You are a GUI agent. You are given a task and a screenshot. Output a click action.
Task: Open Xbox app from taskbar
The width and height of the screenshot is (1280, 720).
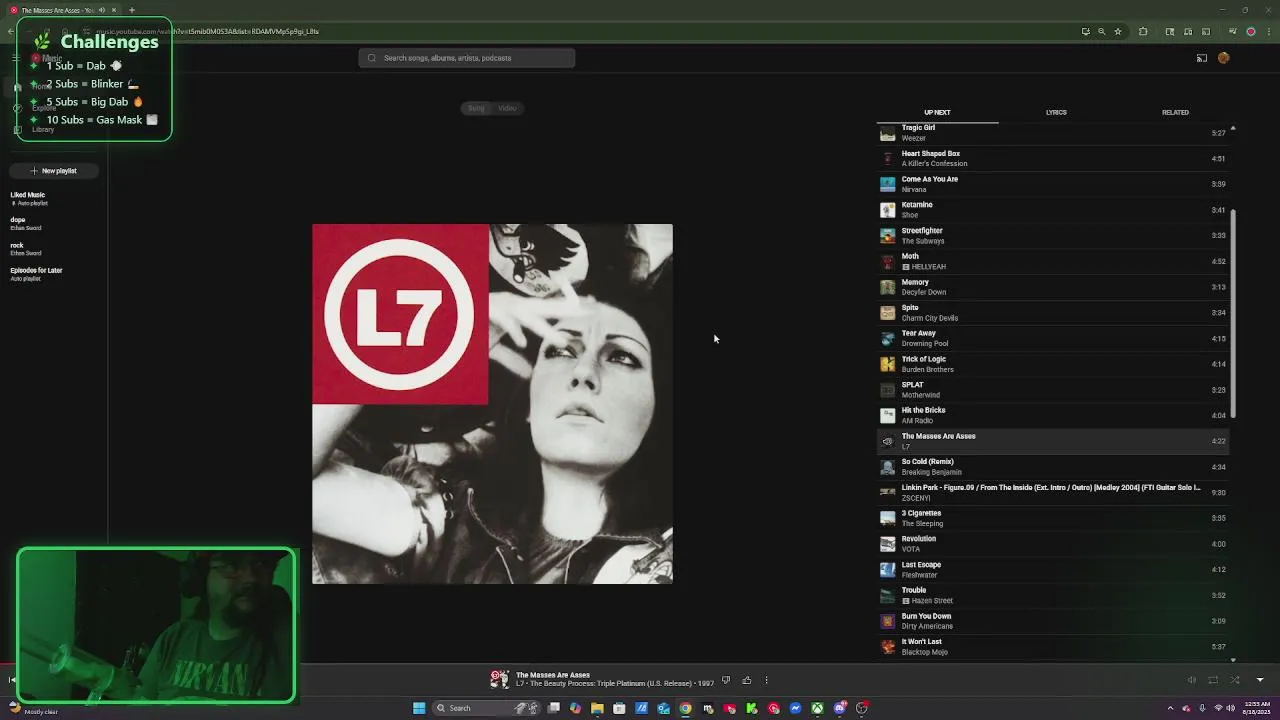pyautogui.click(x=817, y=708)
